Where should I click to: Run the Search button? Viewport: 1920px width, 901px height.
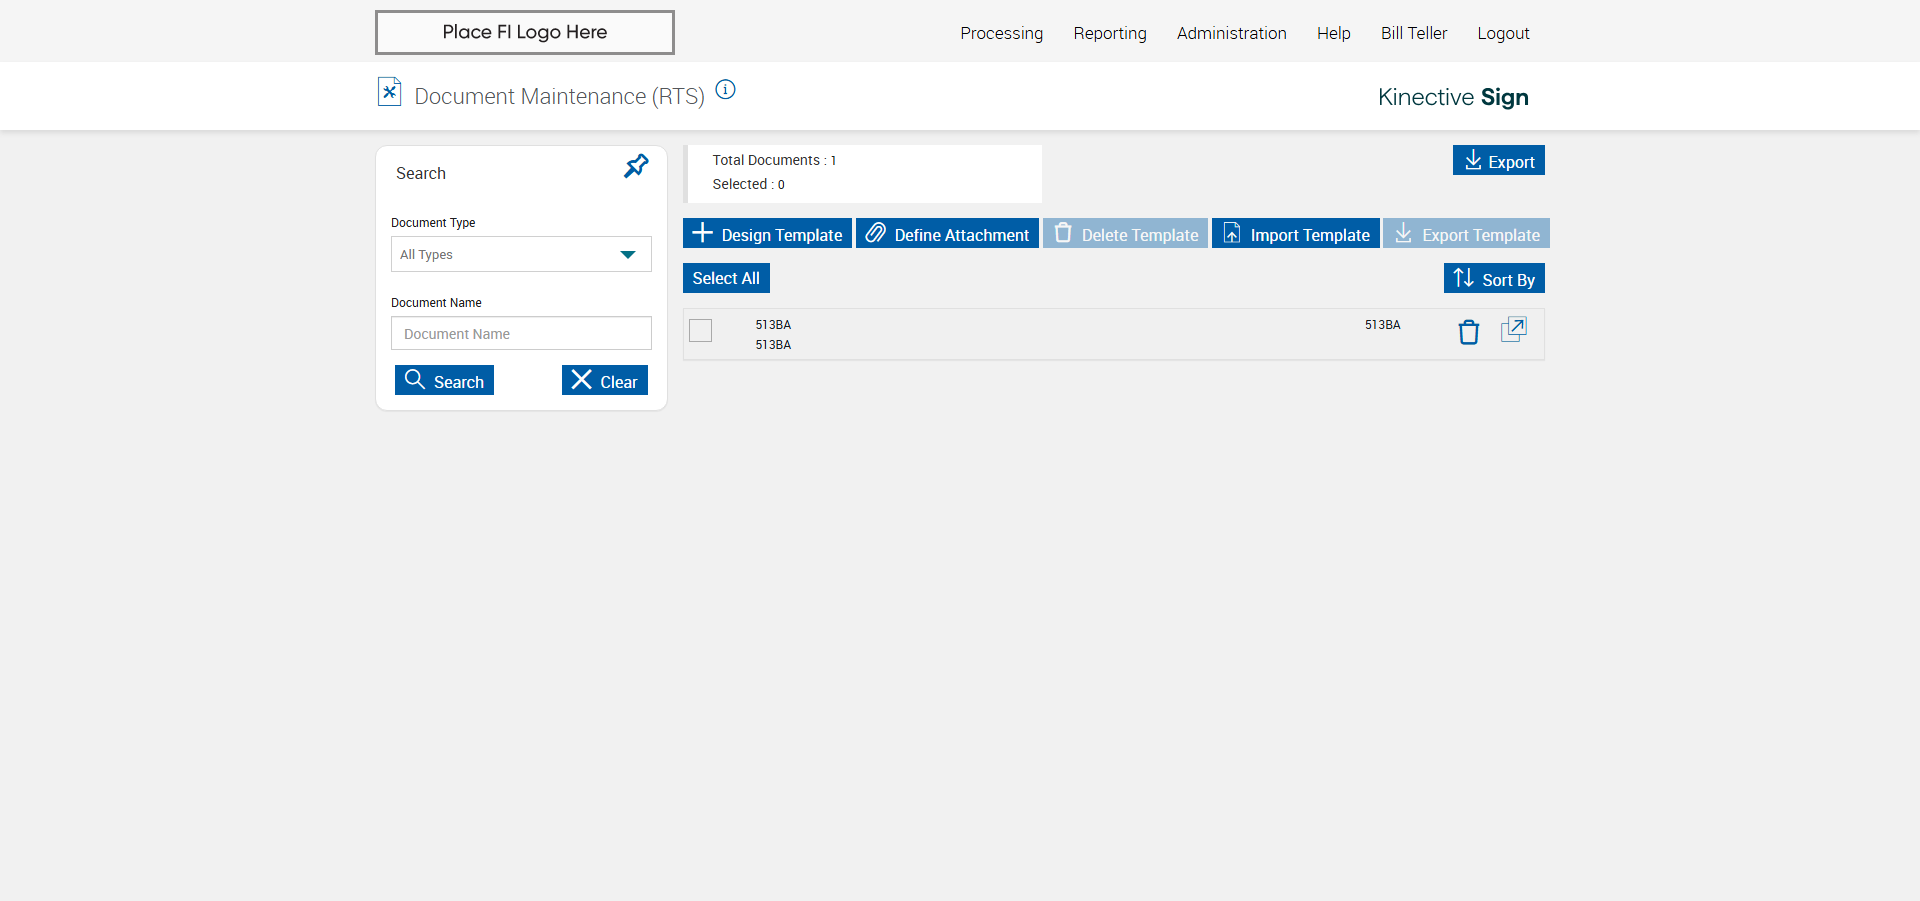[x=444, y=380]
